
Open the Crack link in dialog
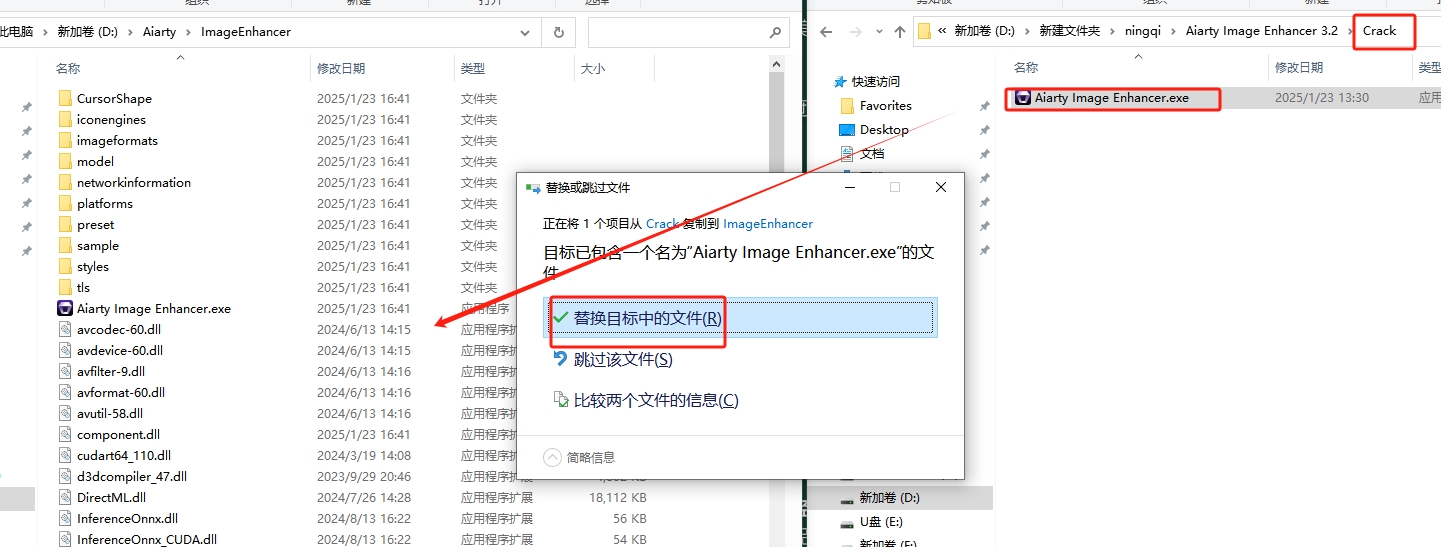point(662,224)
